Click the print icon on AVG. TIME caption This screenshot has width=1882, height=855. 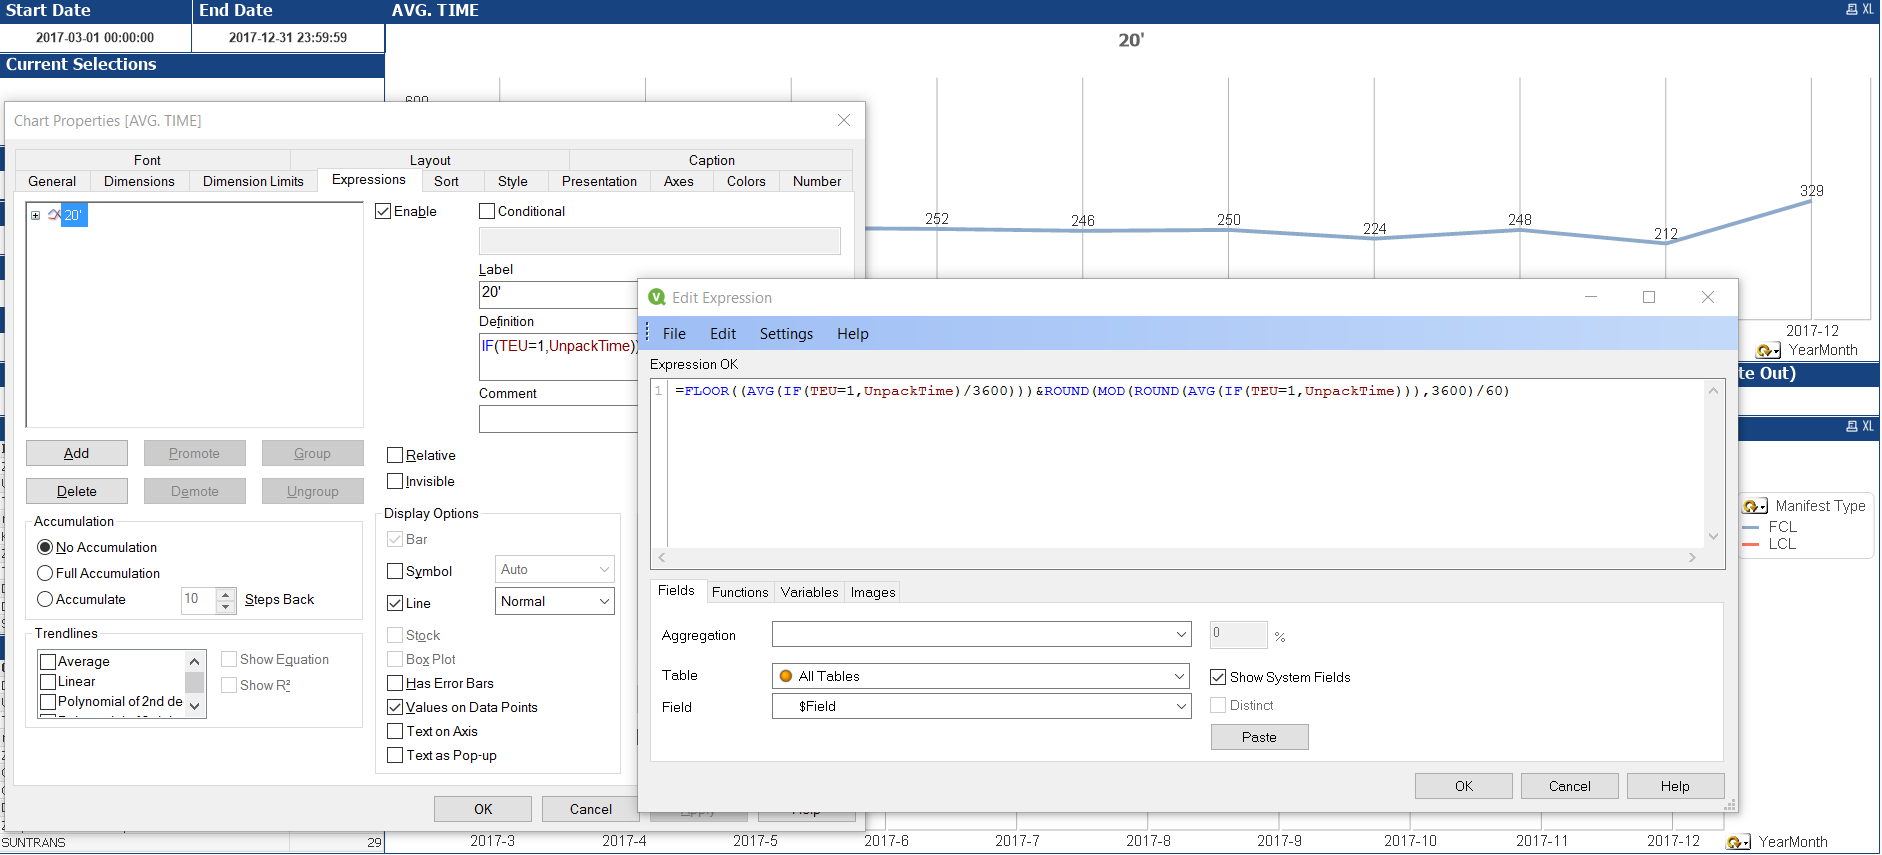tap(1852, 10)
